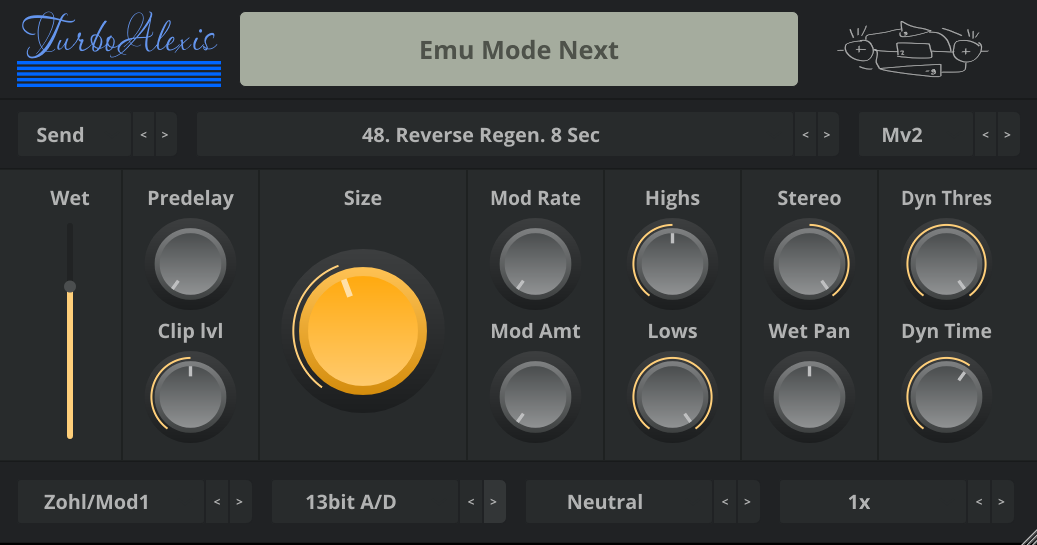The width and height of the screenshot is (1037, 545).
Task: Click next arrow beside 13bit A/D
Action: pos(494,502)
